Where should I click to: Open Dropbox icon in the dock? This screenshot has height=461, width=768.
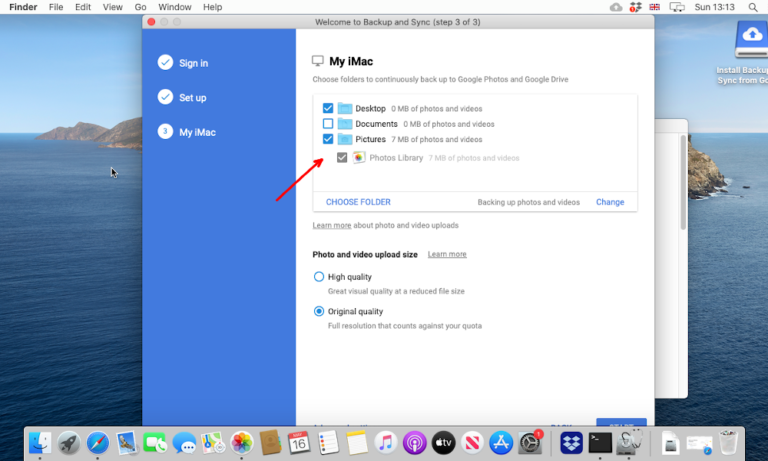(x=571, y=443)
